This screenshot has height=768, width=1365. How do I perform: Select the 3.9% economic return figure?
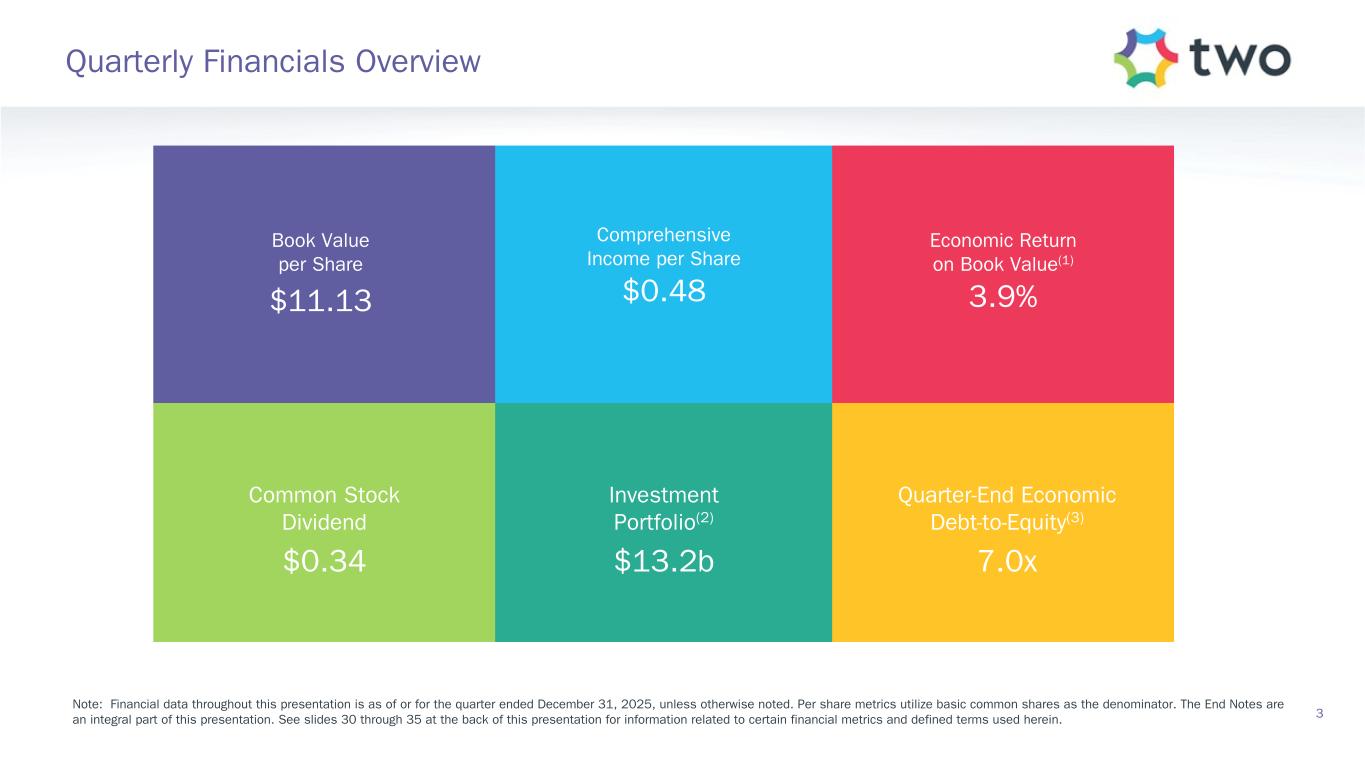click(1002, 297)
